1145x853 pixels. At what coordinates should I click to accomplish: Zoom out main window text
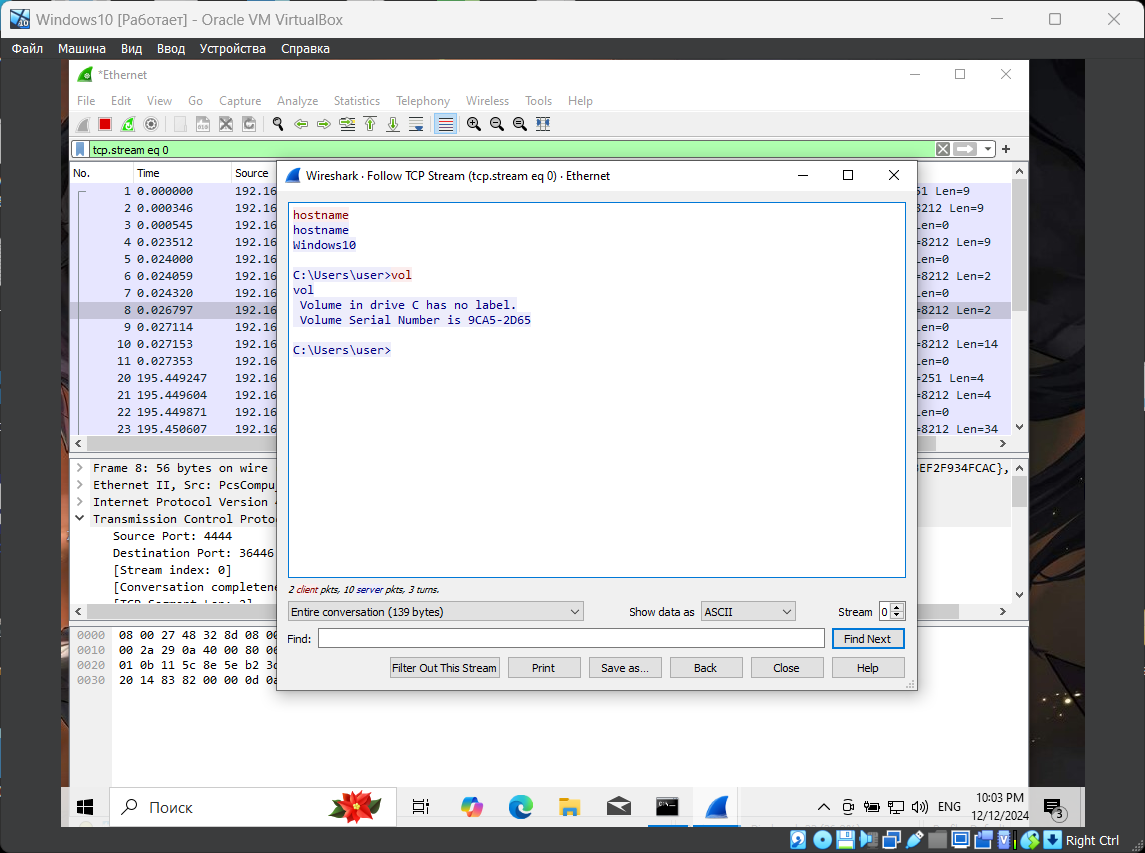(x=497, y=124)
